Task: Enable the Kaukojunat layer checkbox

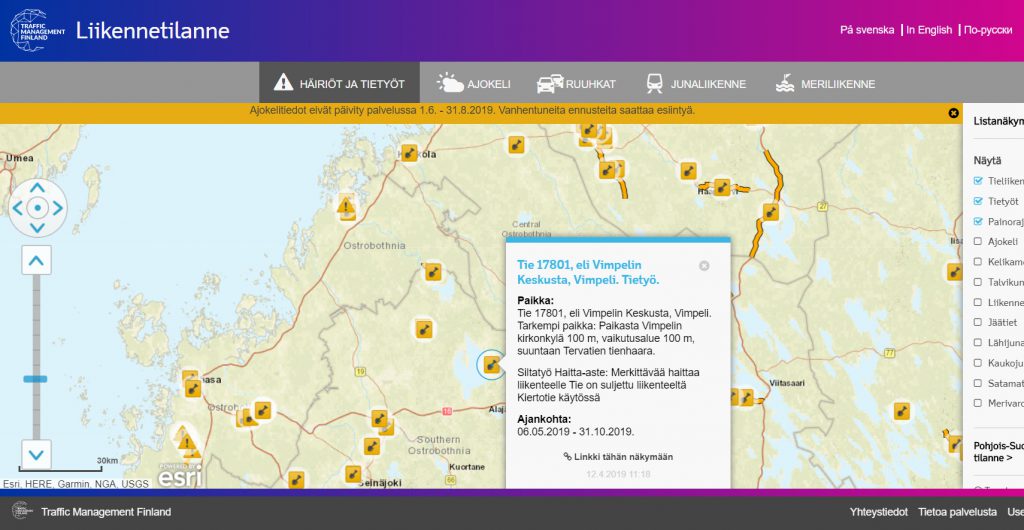Action: [x=978, y=363]
